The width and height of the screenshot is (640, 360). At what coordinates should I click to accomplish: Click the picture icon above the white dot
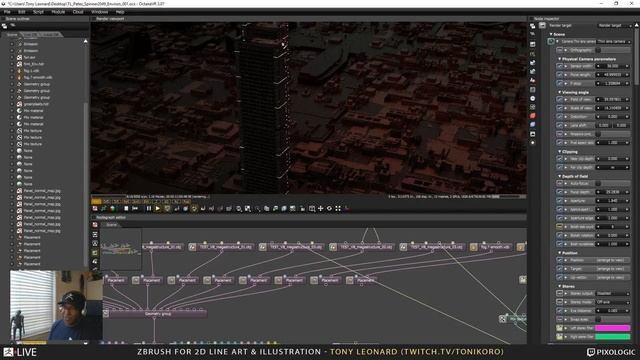click(x=533, y=134)
